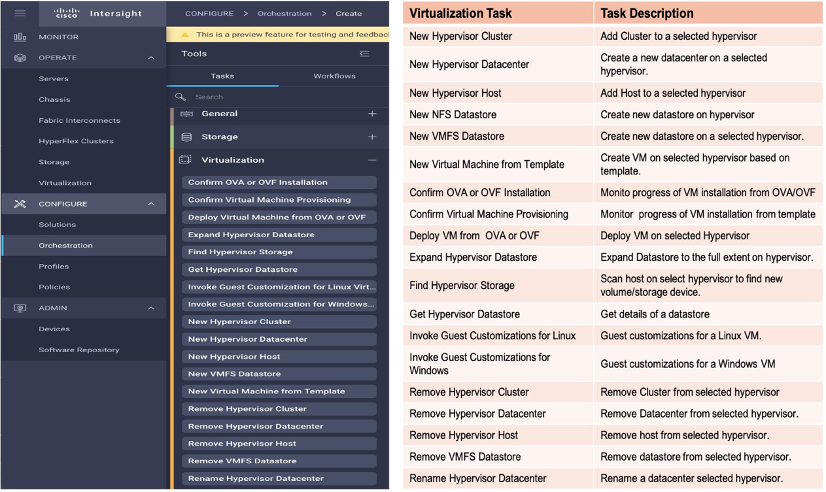The height and width of the screenshot is (492, 826).
Task: Click the Task Description column header
Action: pos(708,13)
